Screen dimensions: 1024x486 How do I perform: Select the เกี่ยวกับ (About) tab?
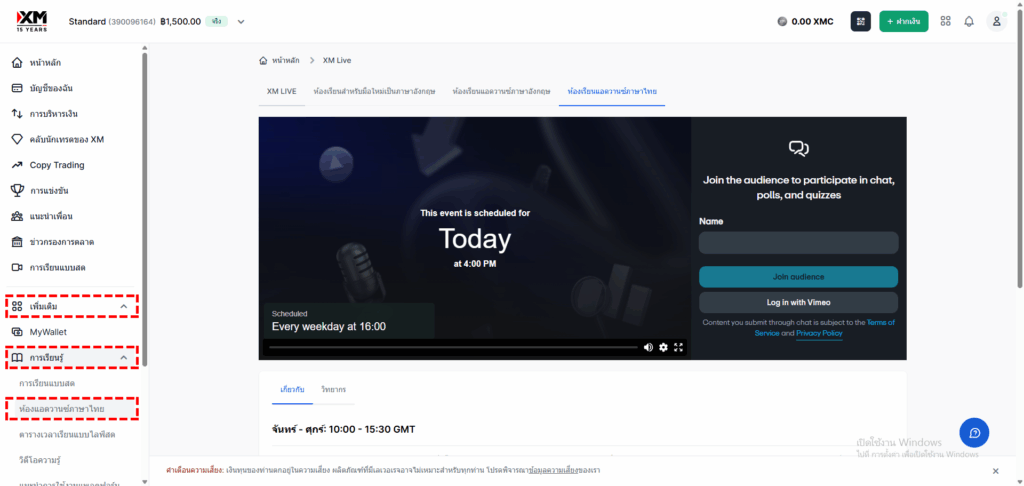tap(292, 389)
